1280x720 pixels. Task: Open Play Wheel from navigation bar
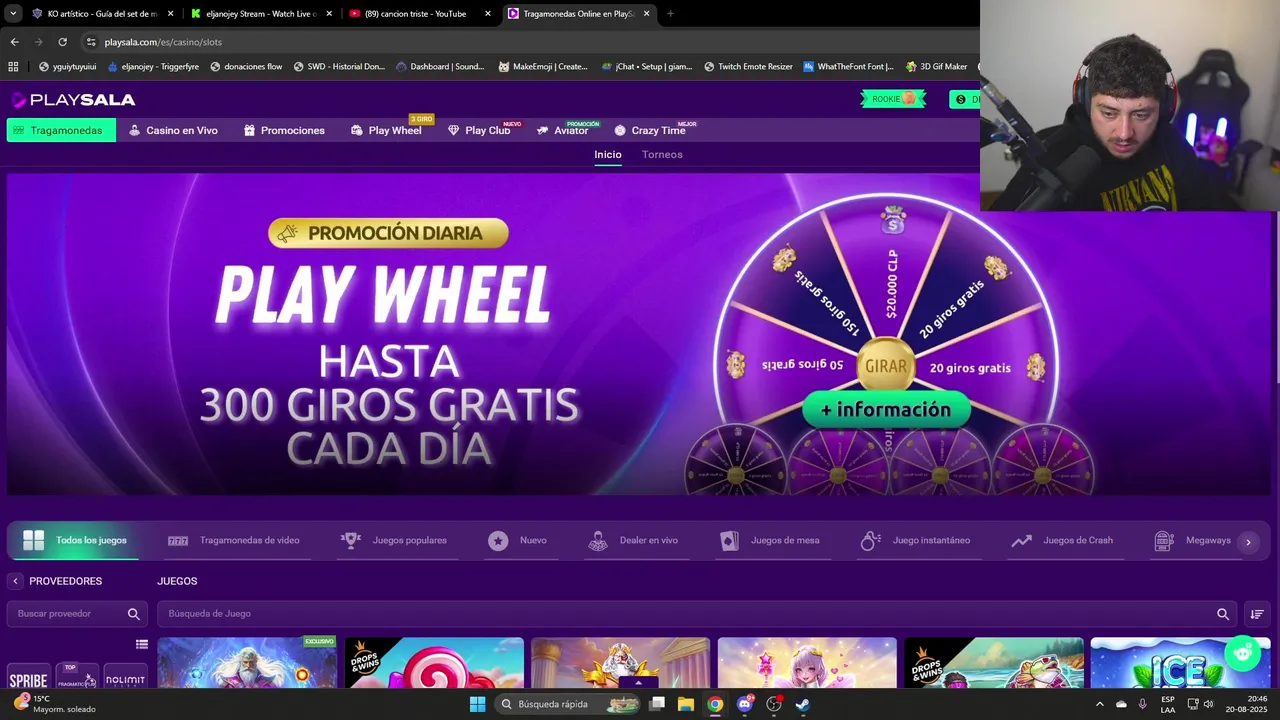click(x=386, y=130)
